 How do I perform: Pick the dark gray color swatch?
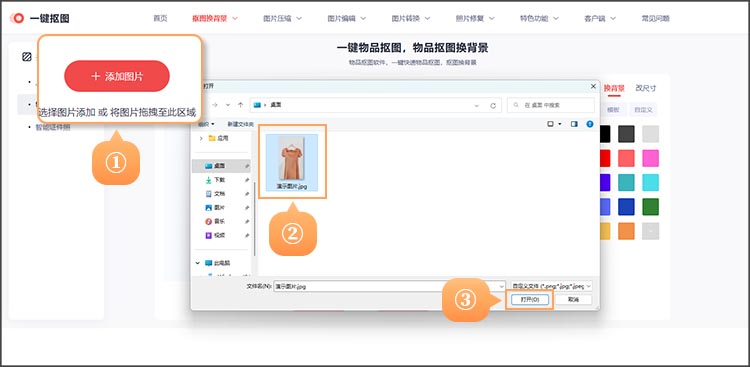(x=626, y=134)
